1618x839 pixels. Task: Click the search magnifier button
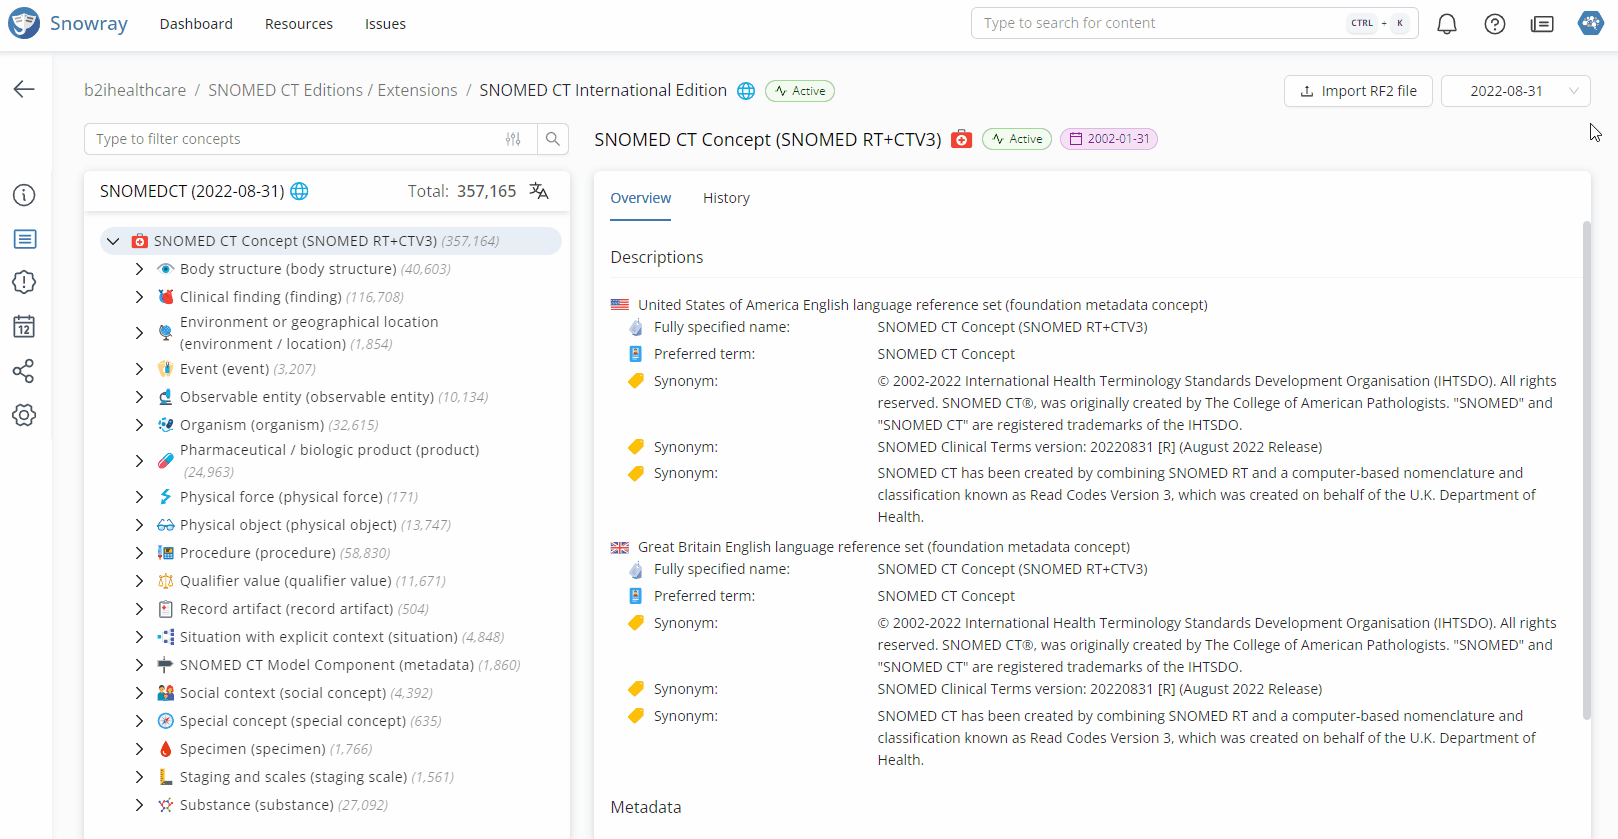tap(553, 139)
